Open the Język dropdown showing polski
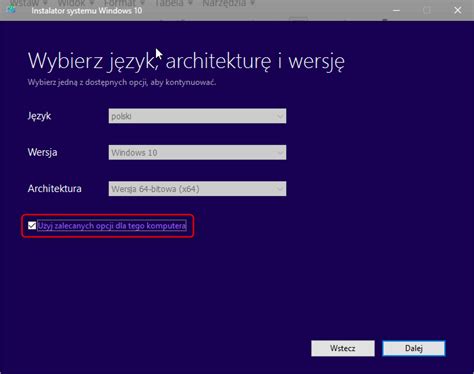Viewport: 474px width, 374px height. point(197,116)
